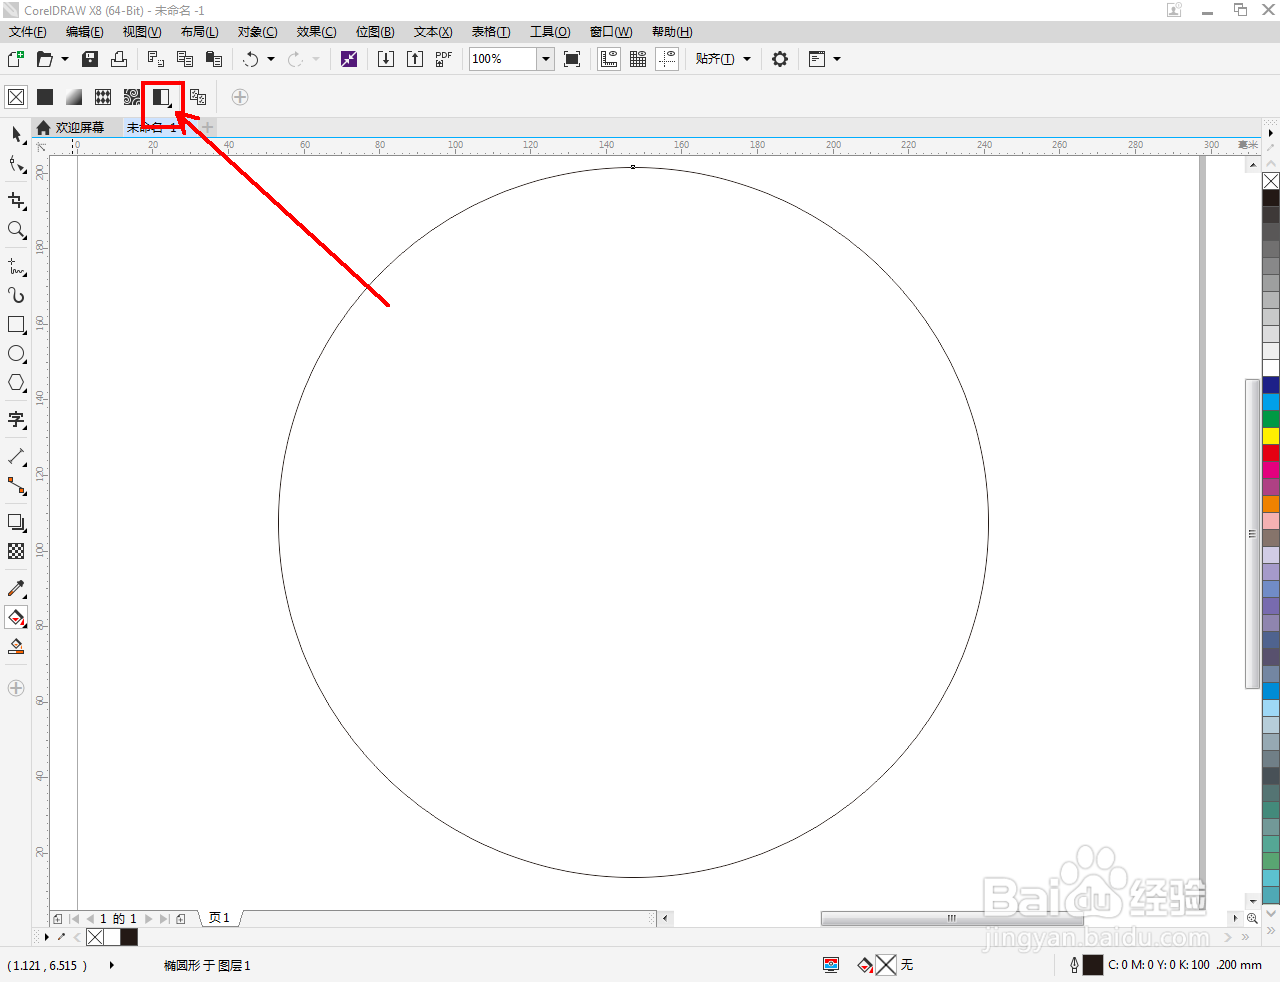The image size is (1280, 982).
Task: Select the Drop Shadow tool
Action: [x=17, y=523]
